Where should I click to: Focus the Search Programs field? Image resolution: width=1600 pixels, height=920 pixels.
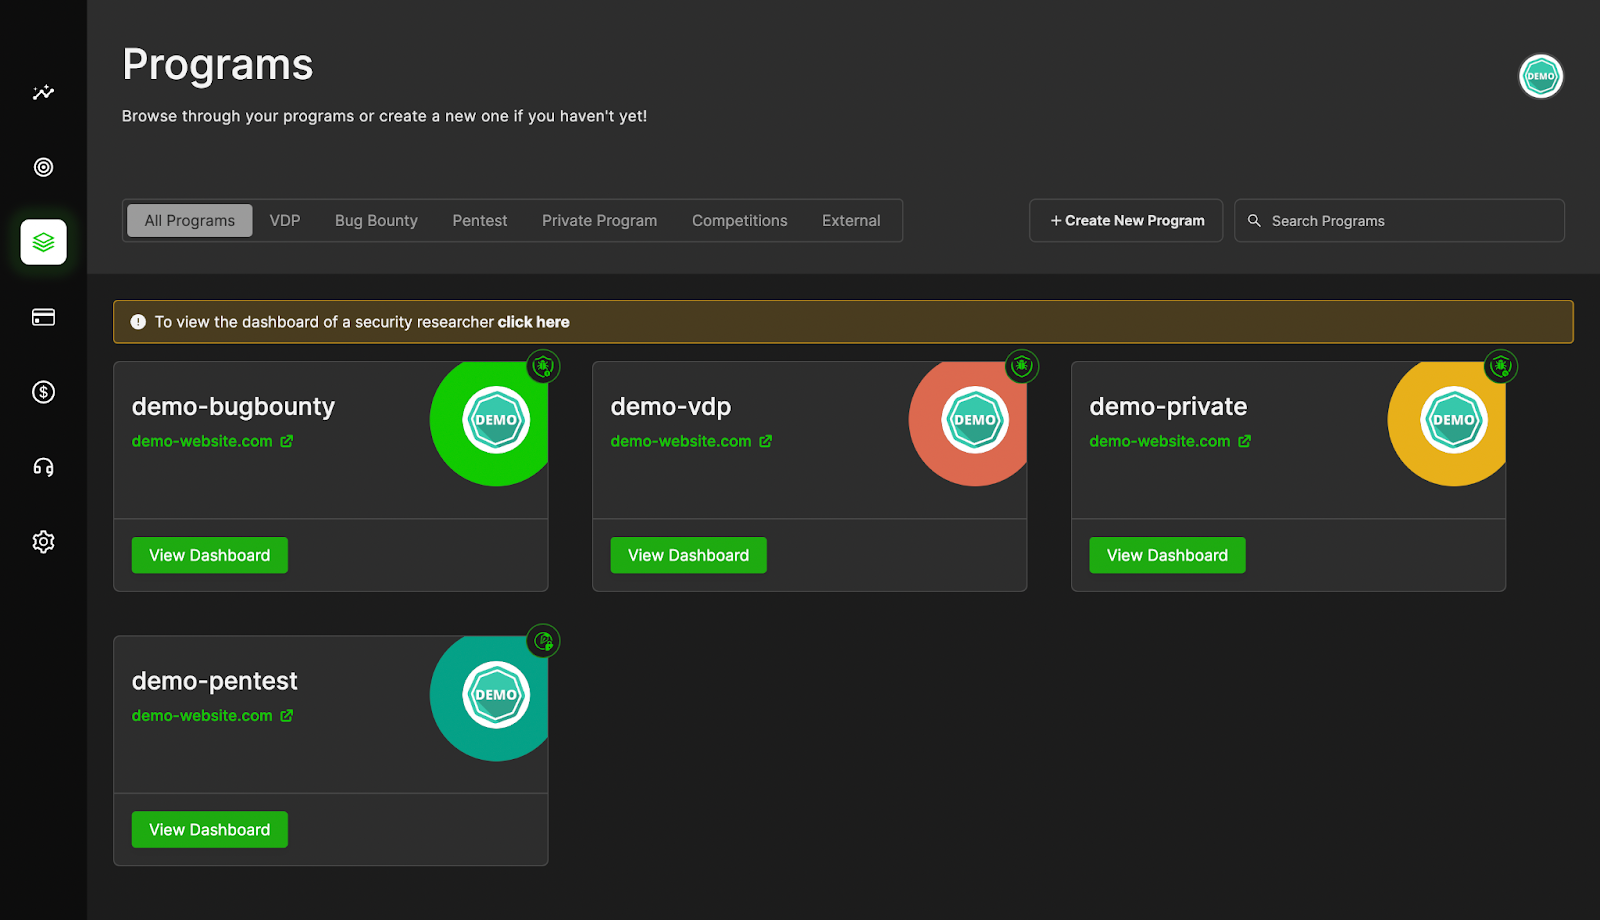pos(1399,221)
